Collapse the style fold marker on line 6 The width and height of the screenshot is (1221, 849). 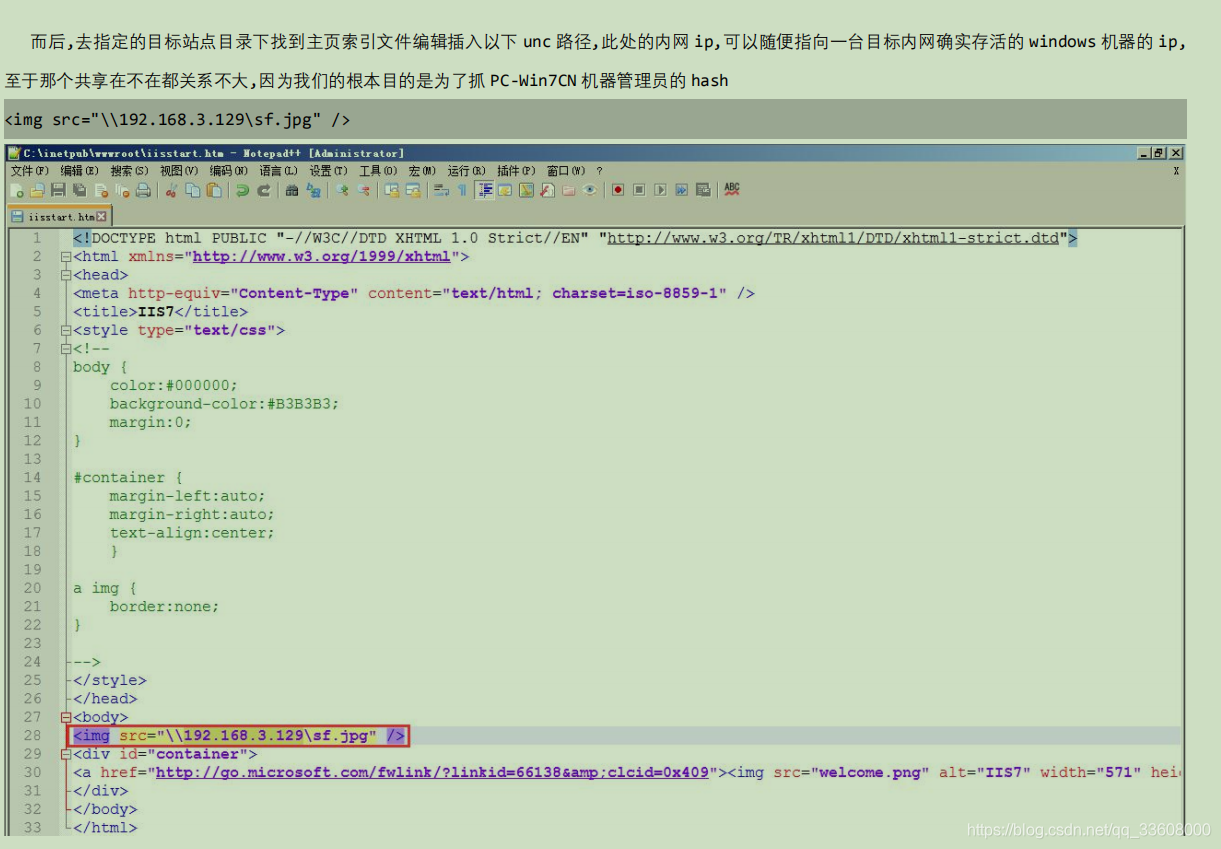pyautogui.click(x=66, y=330)
